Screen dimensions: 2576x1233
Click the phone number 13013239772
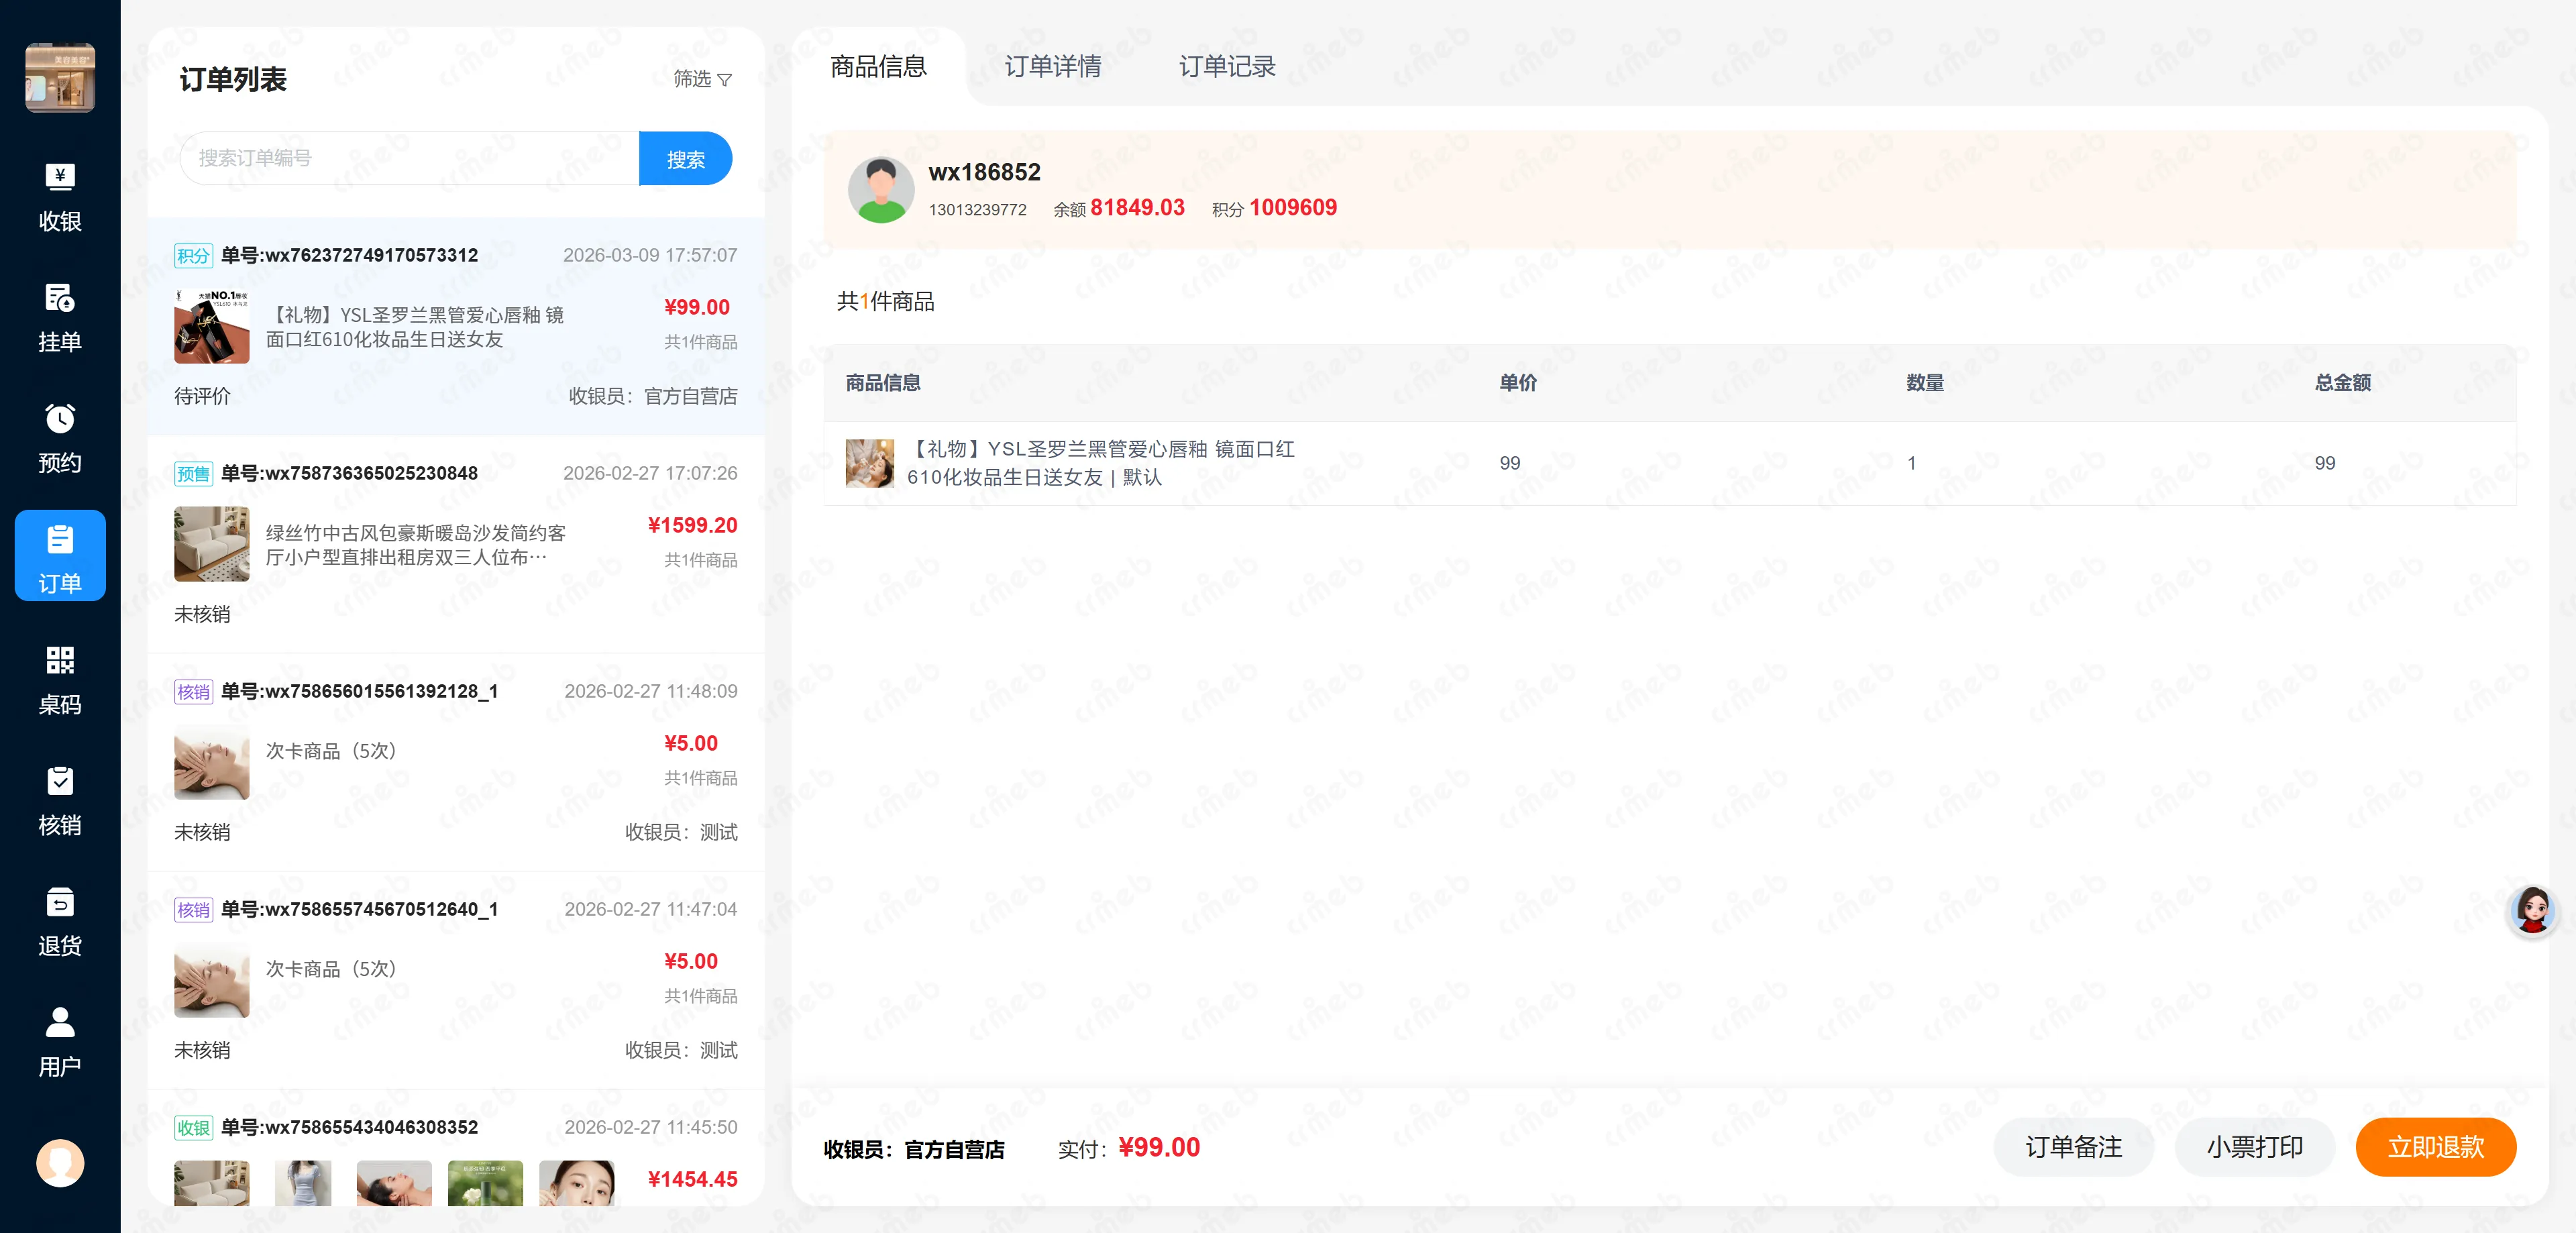pyautogui.click(x=977, y=209)
